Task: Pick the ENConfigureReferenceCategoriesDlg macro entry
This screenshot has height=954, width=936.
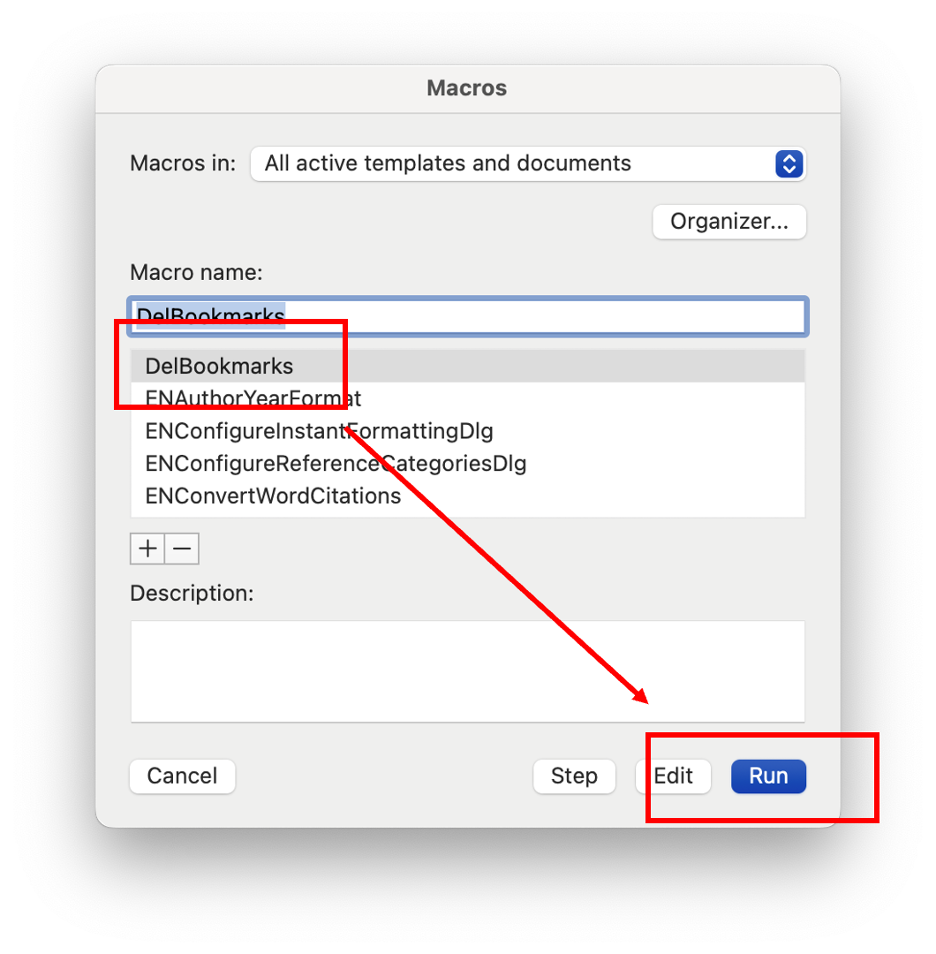Action: tap(335, 464)
